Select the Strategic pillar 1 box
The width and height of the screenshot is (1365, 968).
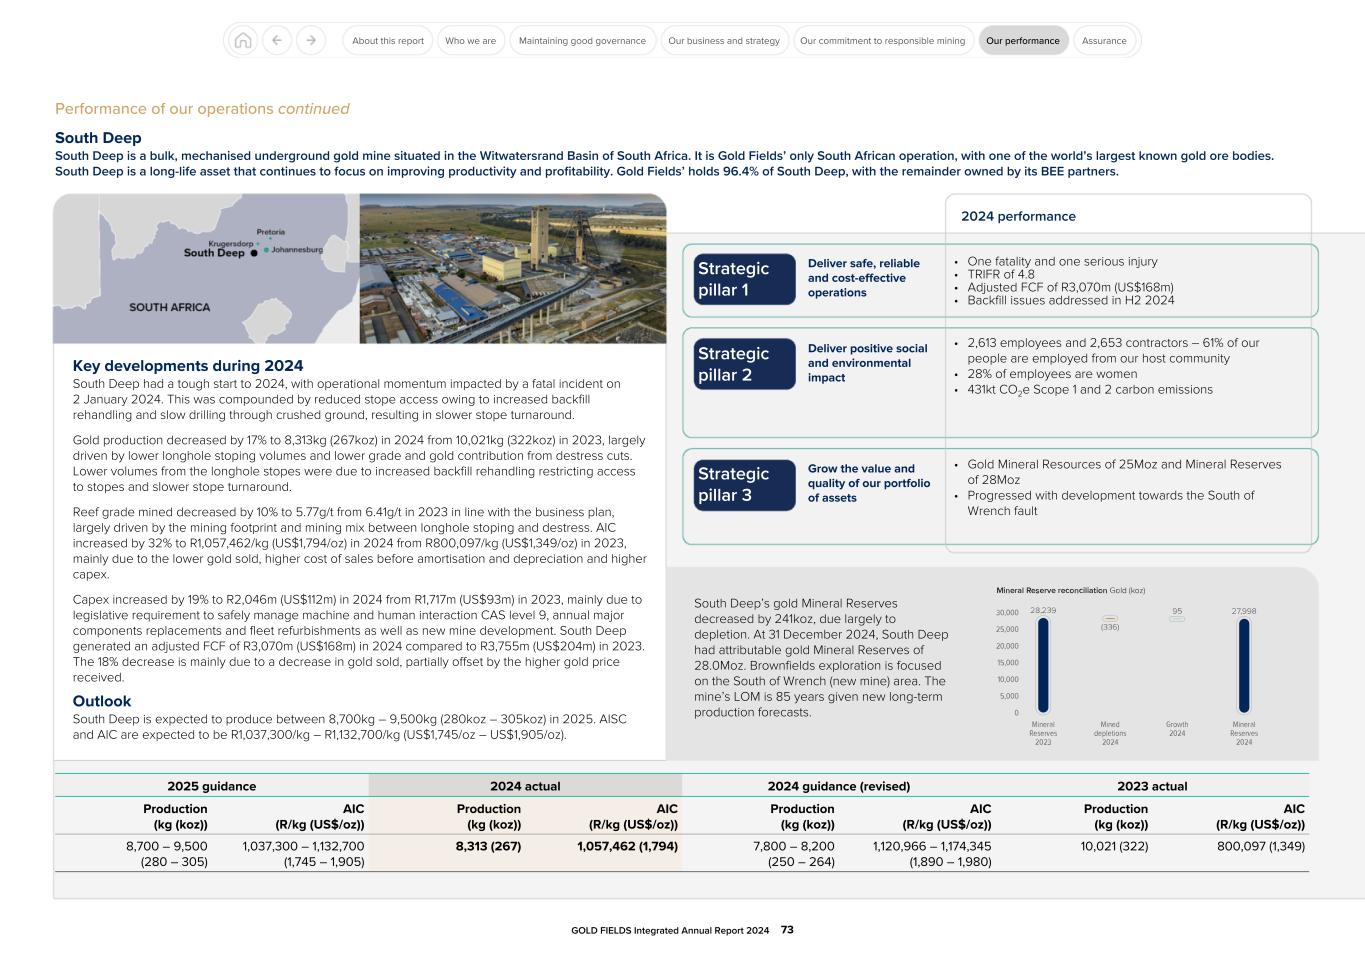[x=744, y=279]
